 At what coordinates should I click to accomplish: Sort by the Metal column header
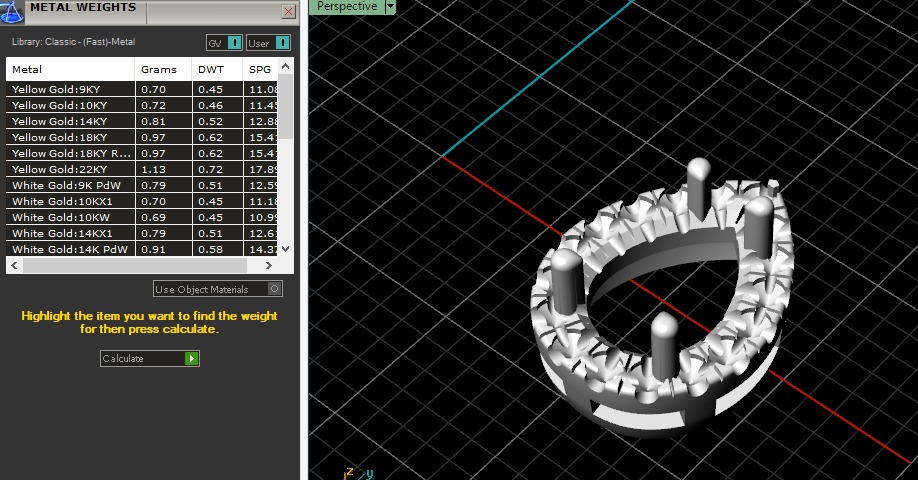(x=70, y=69)
